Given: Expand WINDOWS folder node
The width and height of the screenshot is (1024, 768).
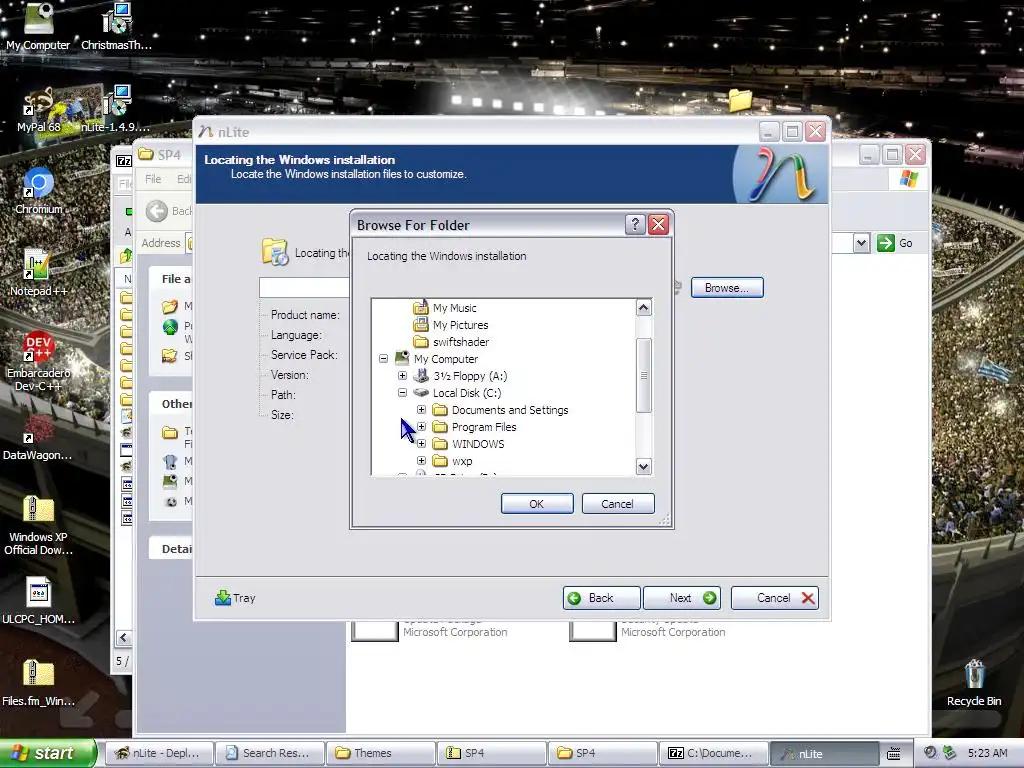Looking at the screenshot, I should [x=421, y=443].
